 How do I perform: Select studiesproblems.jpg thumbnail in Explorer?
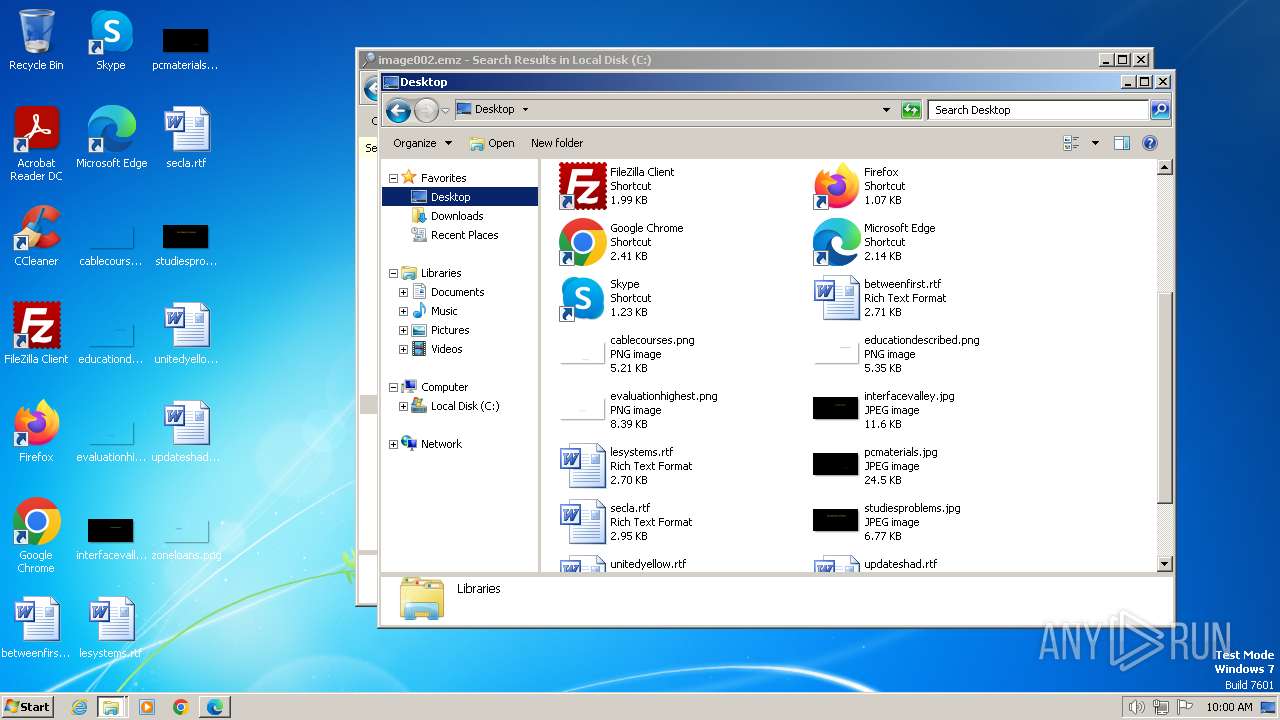[x=835, y=520]
